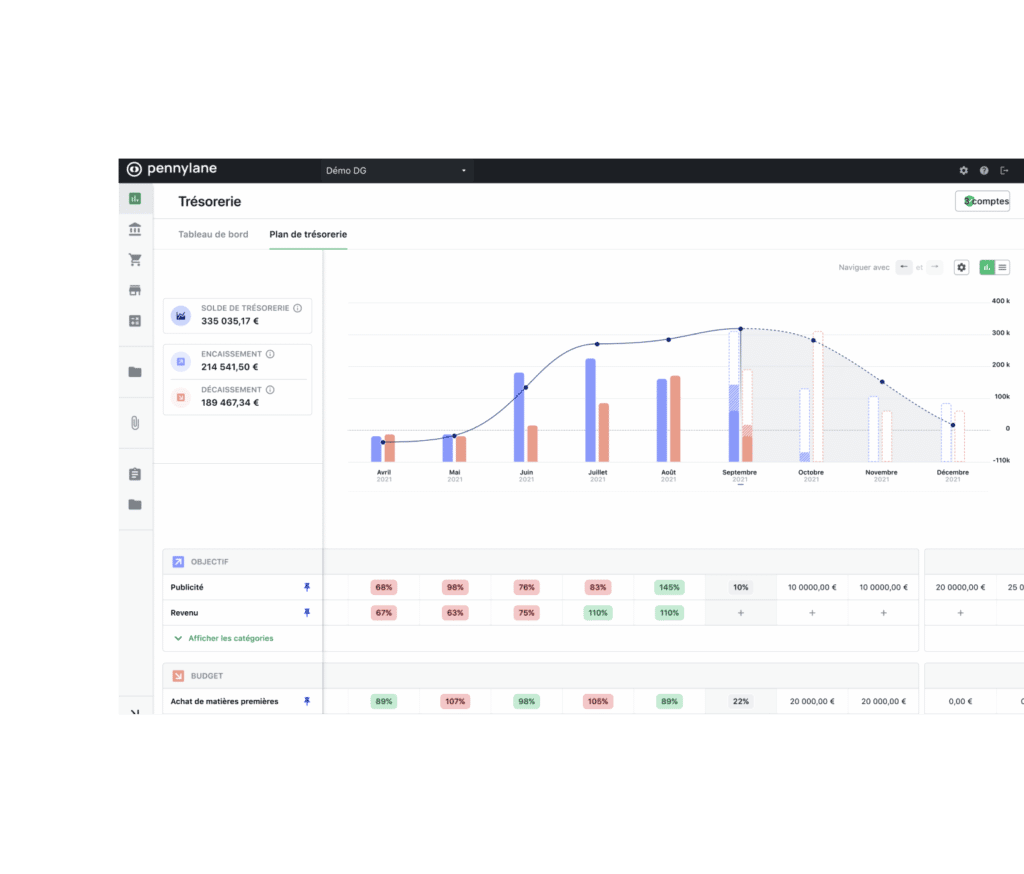Open chart settings gear beside Naviguer avec

pos(961,267)
